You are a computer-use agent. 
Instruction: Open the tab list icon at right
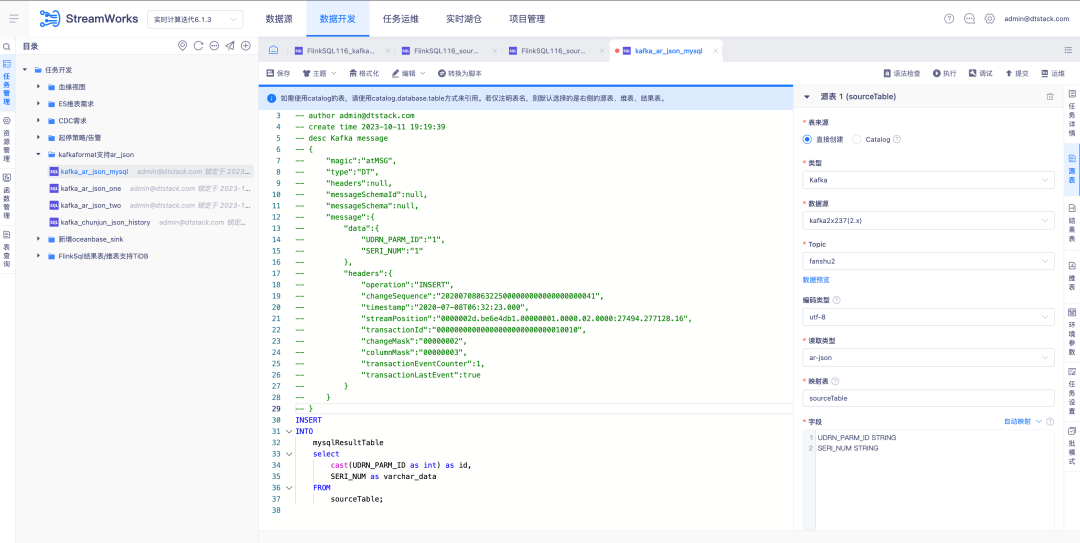[1068, 50]
